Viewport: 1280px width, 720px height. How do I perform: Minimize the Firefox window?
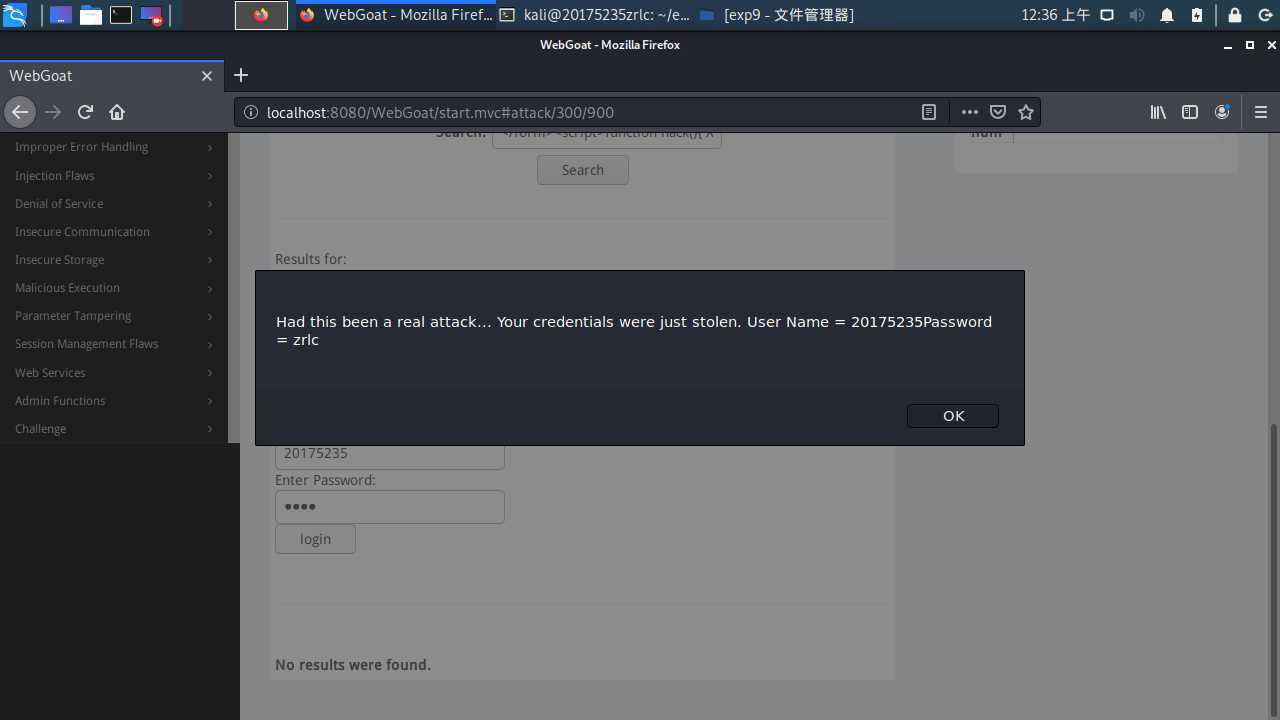pyautogui.click(x=1226, y=45)
